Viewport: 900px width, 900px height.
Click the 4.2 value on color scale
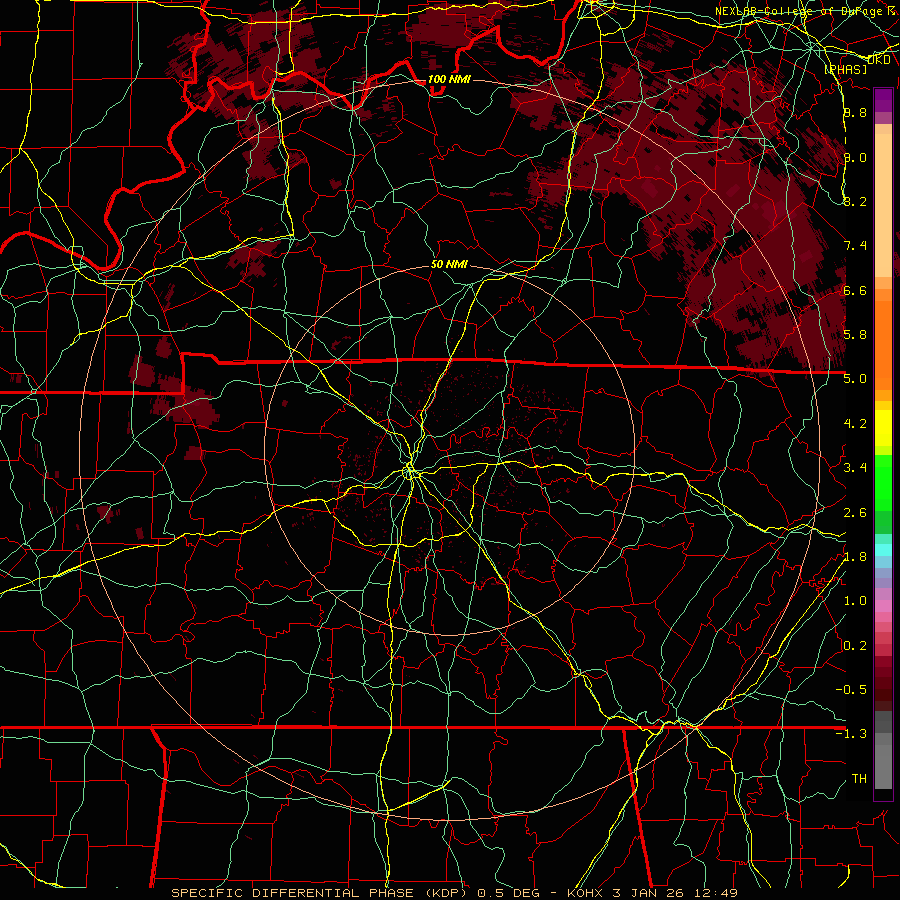(x=855, y=424)
